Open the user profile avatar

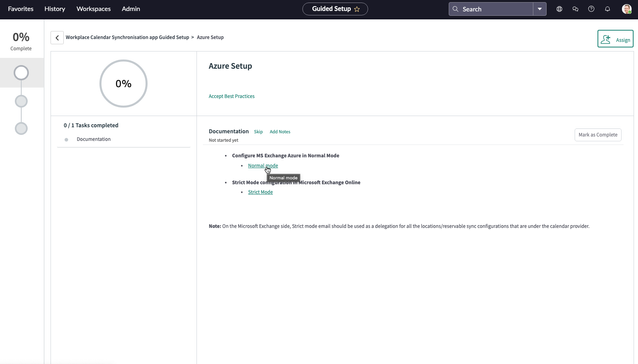click(x=627, y=9)
